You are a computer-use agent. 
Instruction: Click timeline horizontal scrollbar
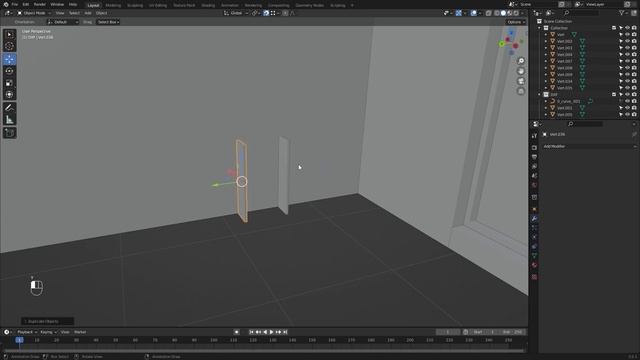point(264,351)
